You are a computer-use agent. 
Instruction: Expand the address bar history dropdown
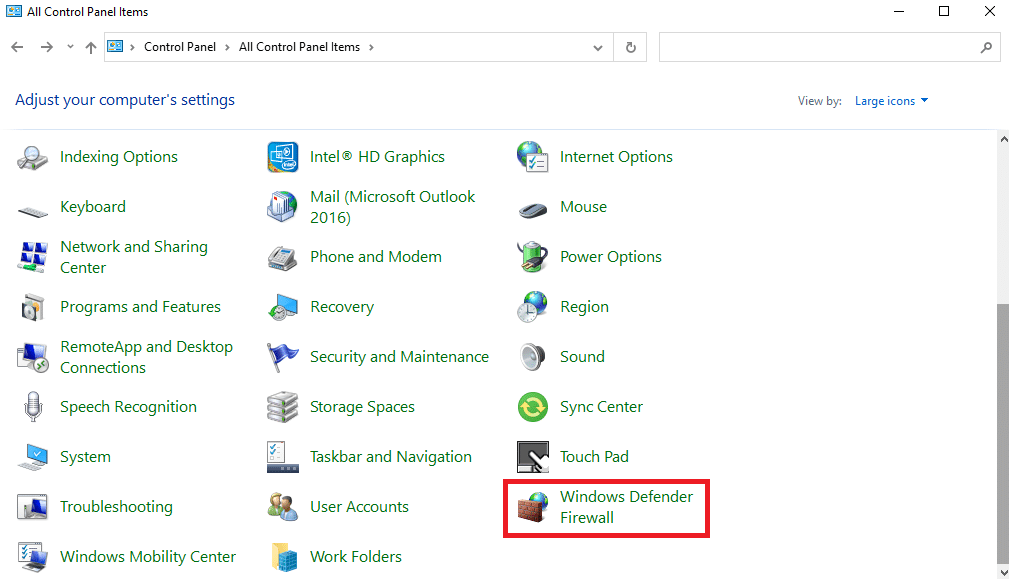(598, 48)
